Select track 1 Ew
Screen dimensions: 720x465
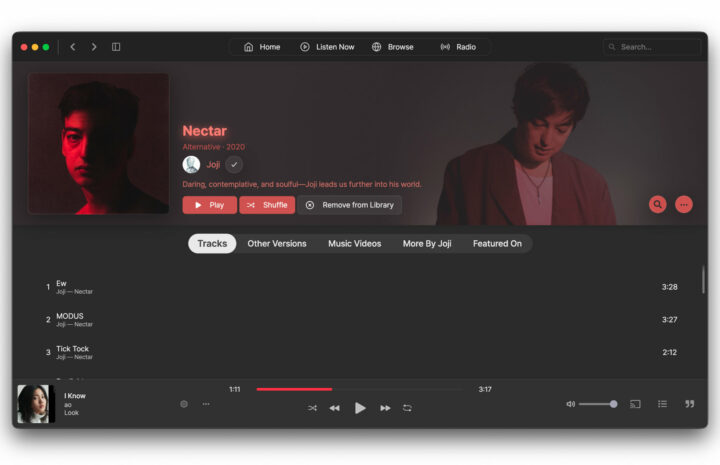pyautogui.click(x=360, y=287)
